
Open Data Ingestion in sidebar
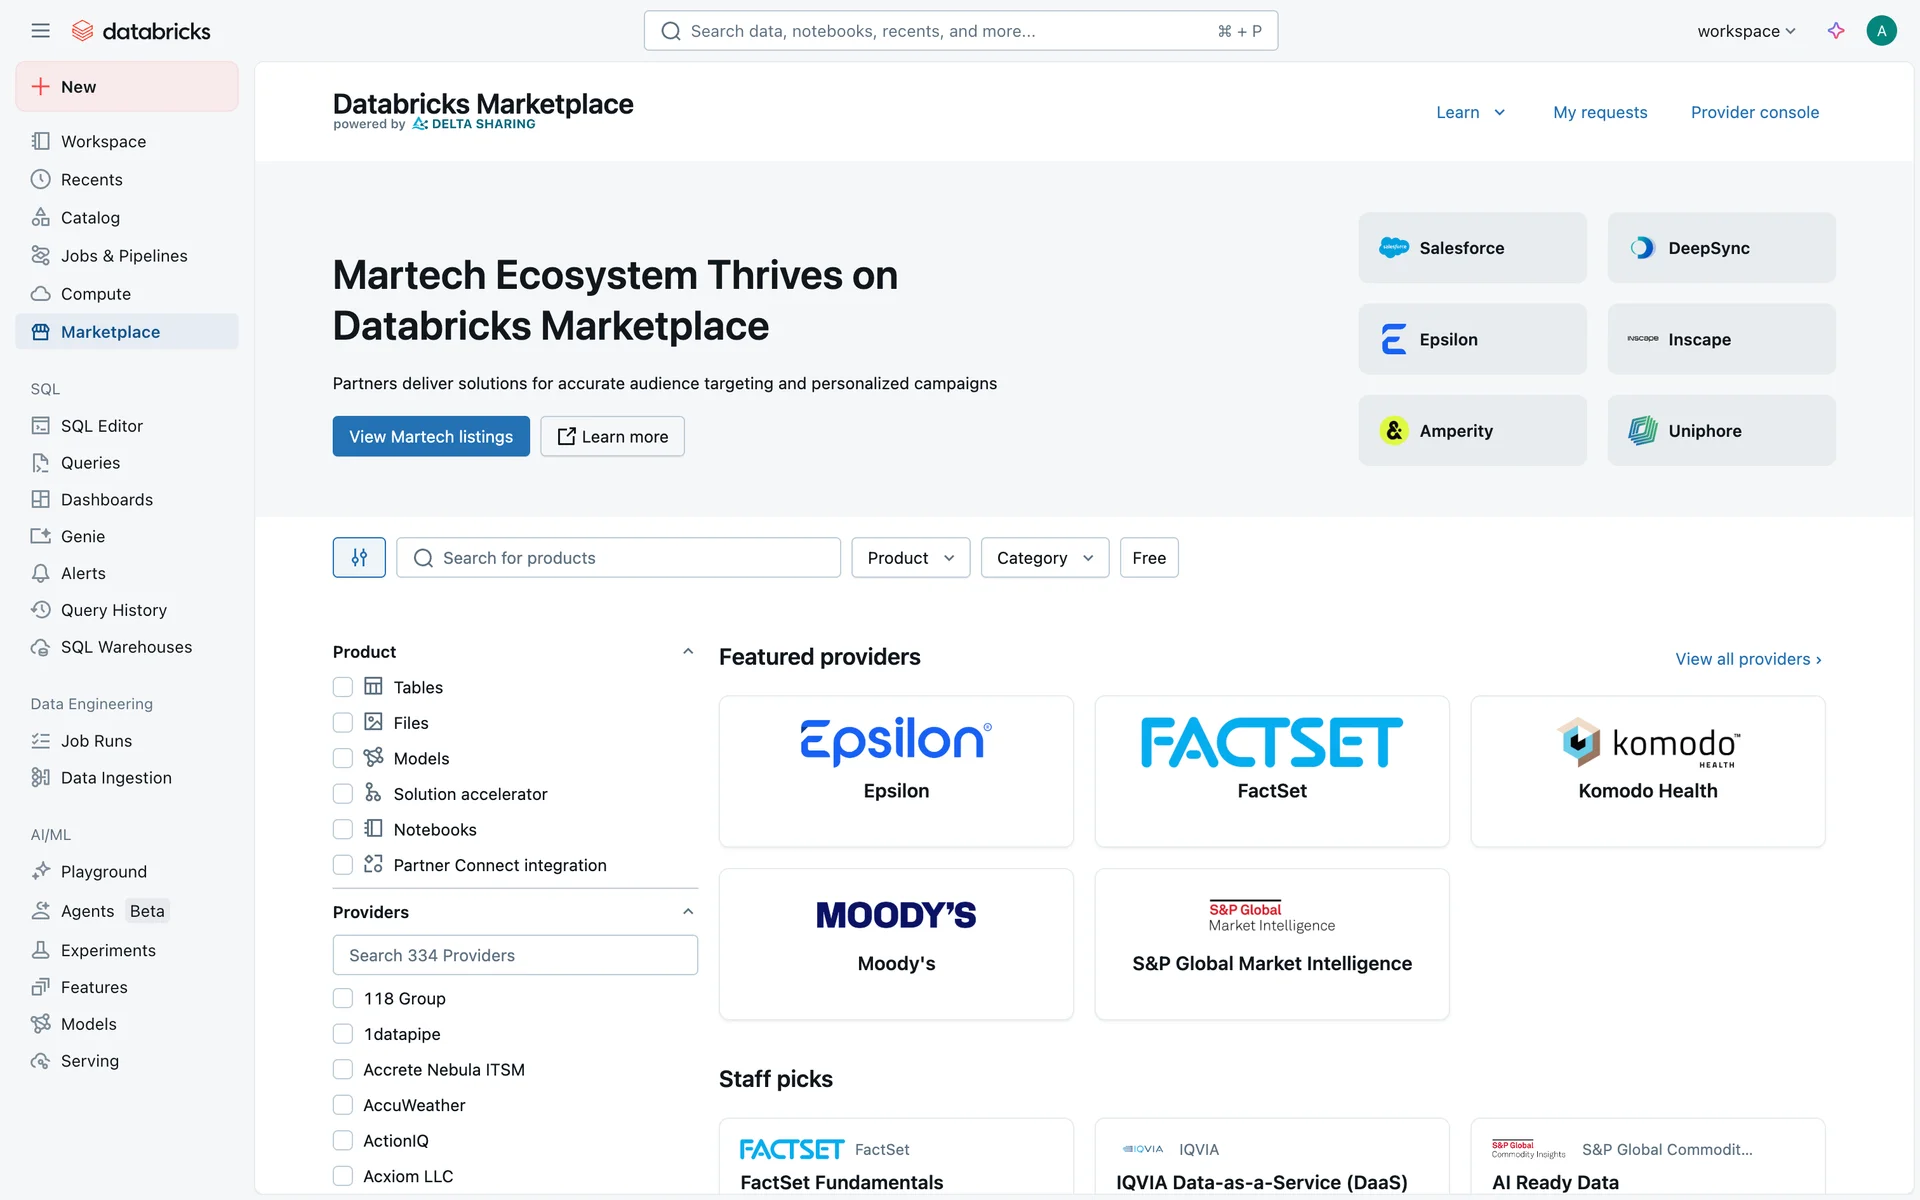point(116,778)
